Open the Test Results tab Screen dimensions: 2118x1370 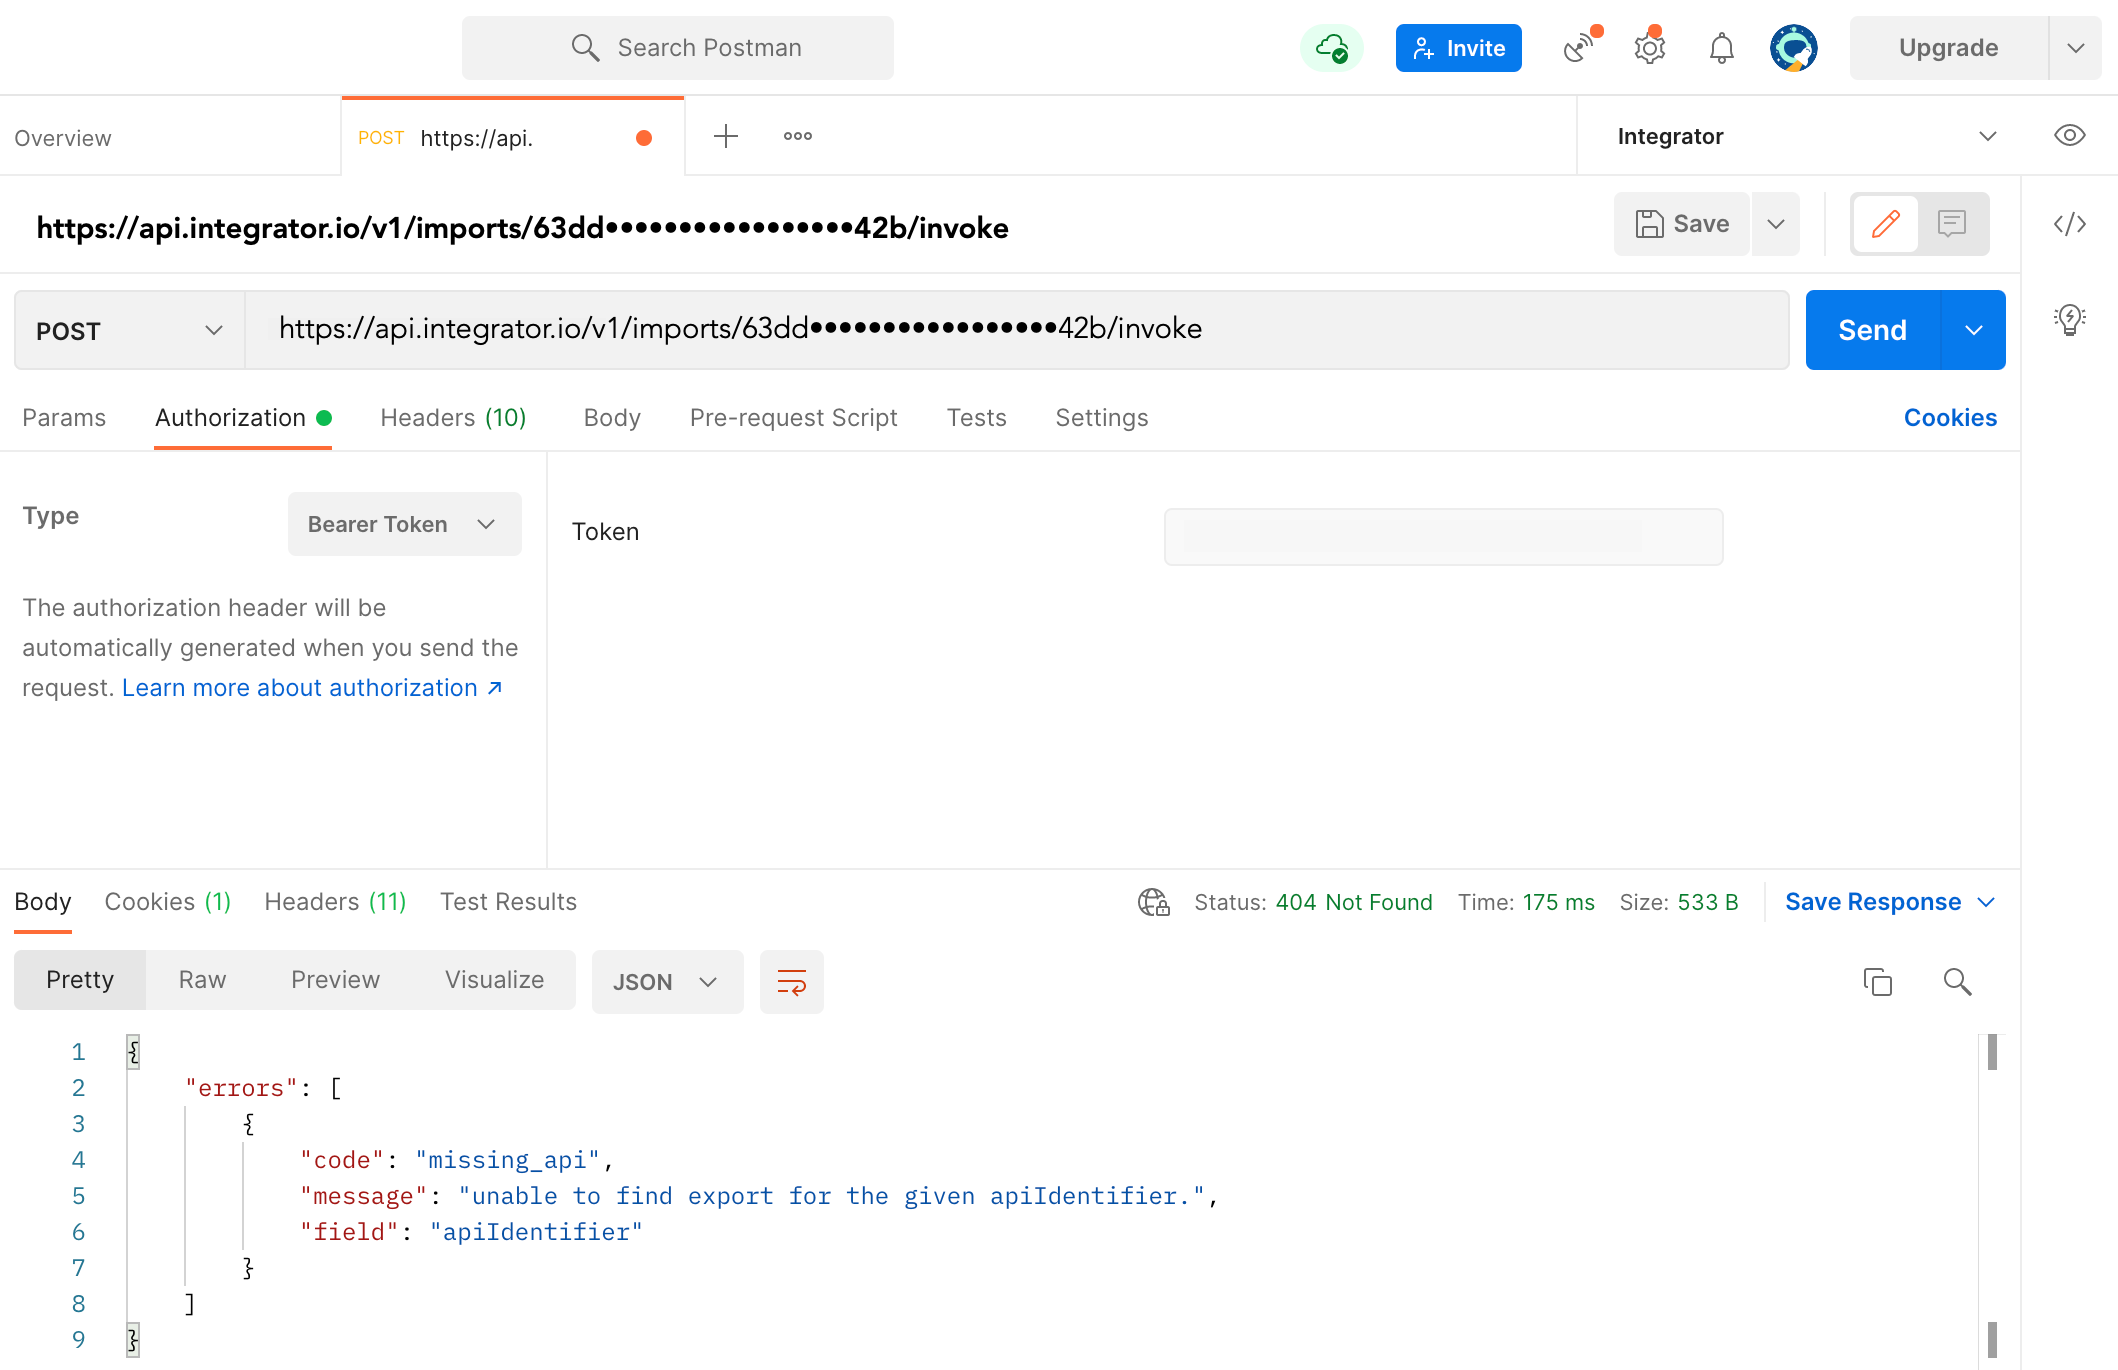(508, 902)
